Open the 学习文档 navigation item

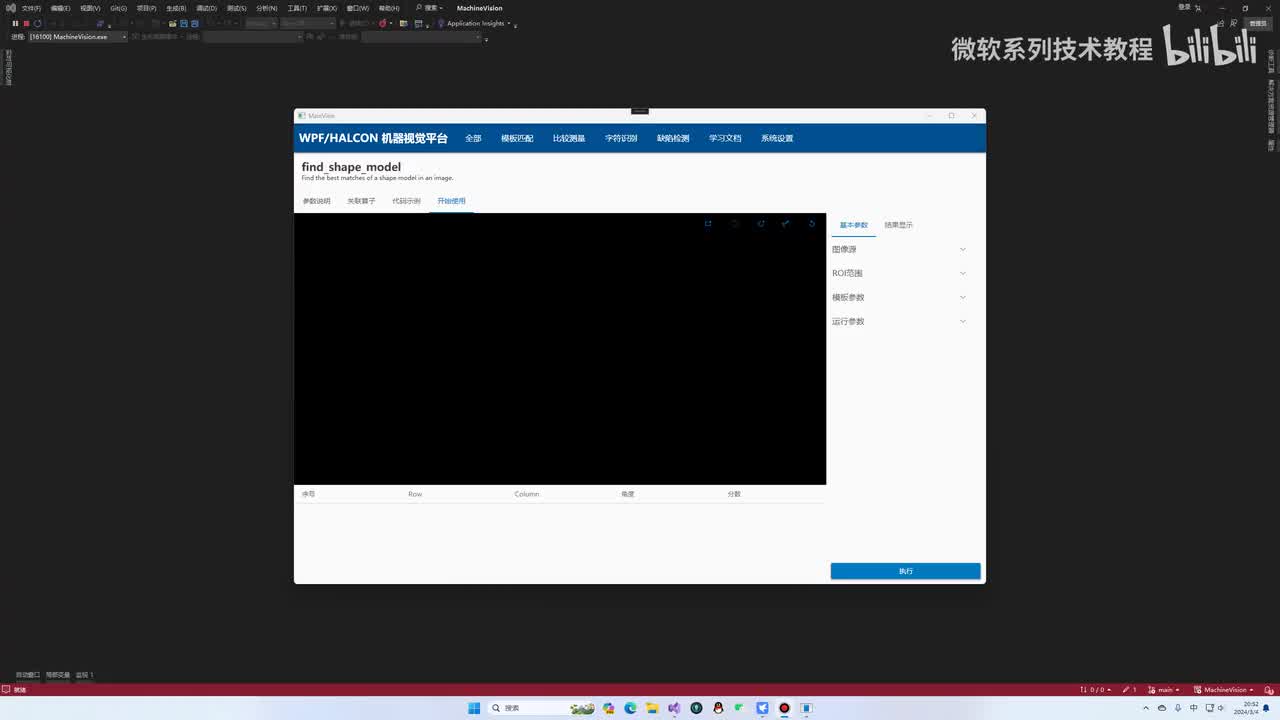click(725, 138)
